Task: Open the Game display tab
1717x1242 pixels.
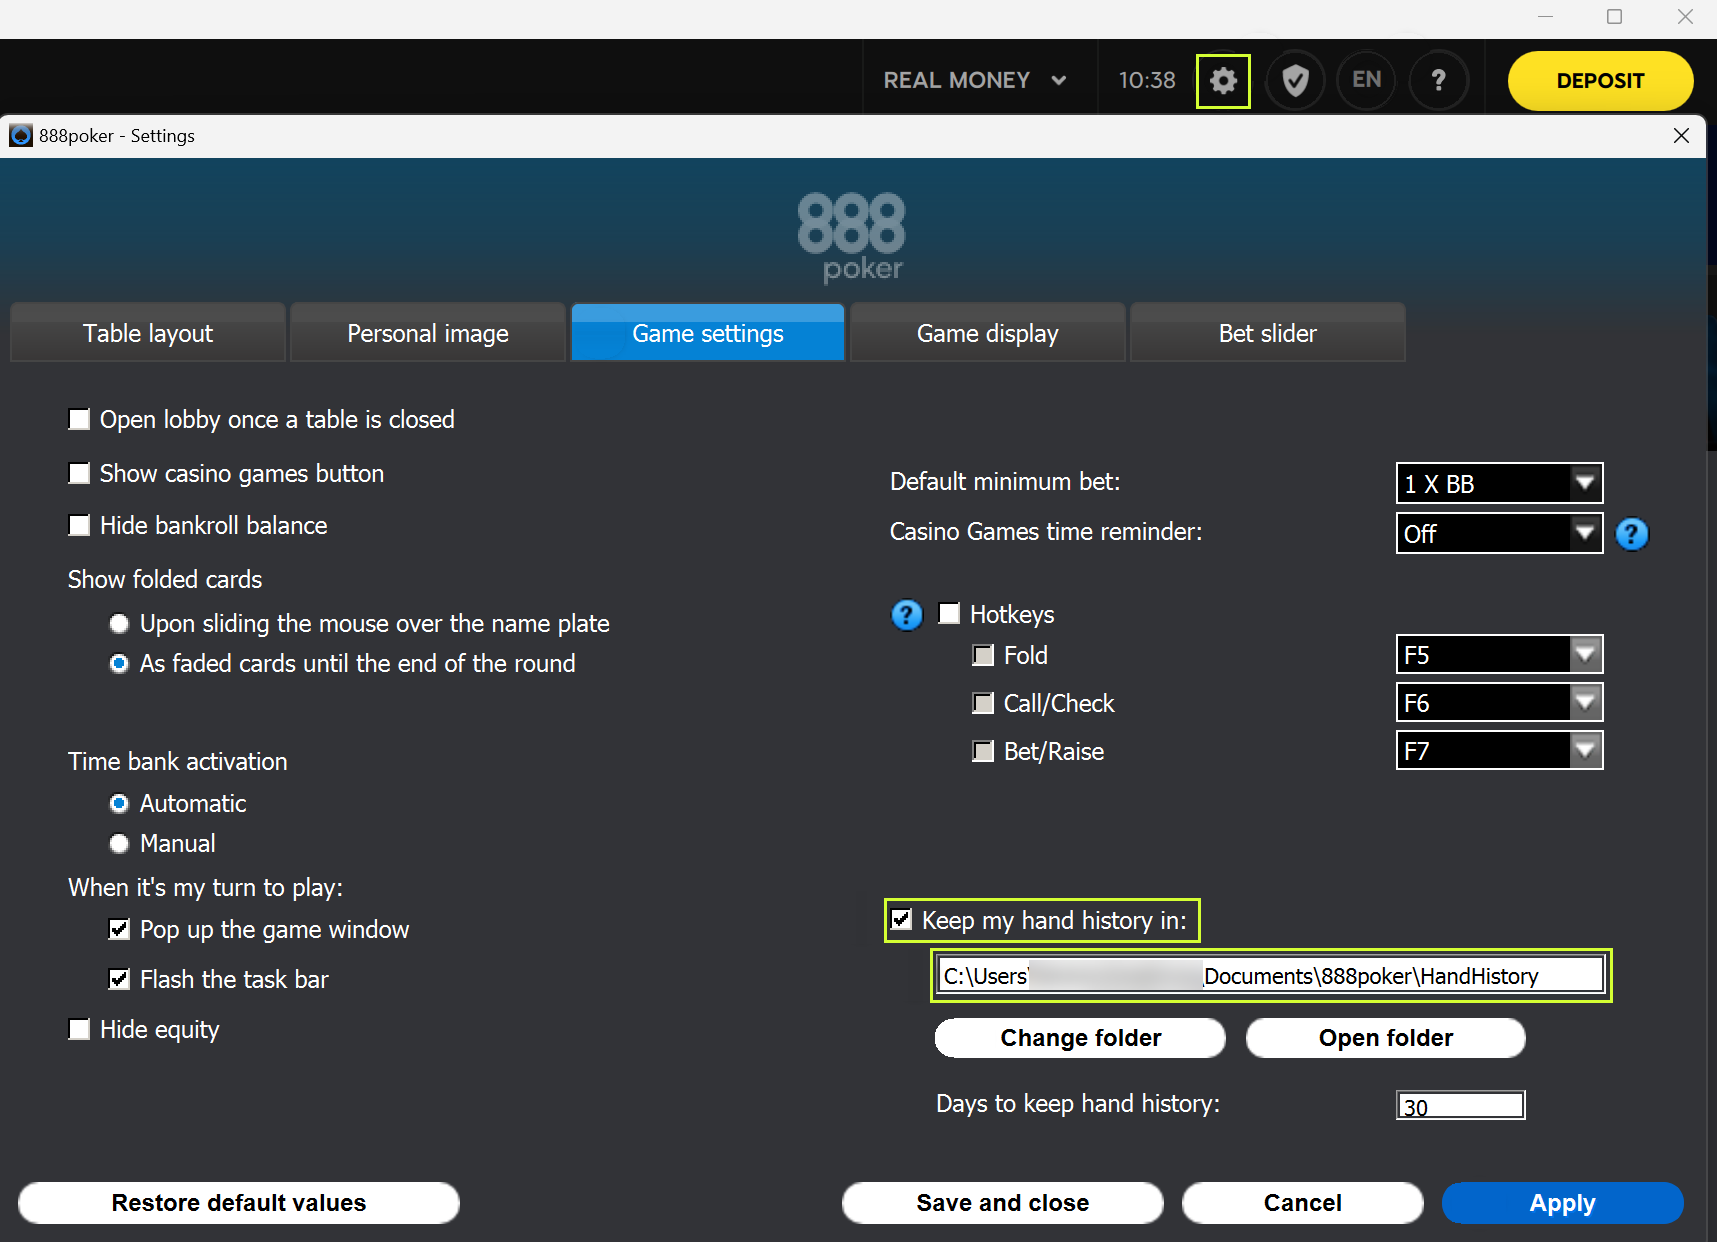Action: [988, 333]
